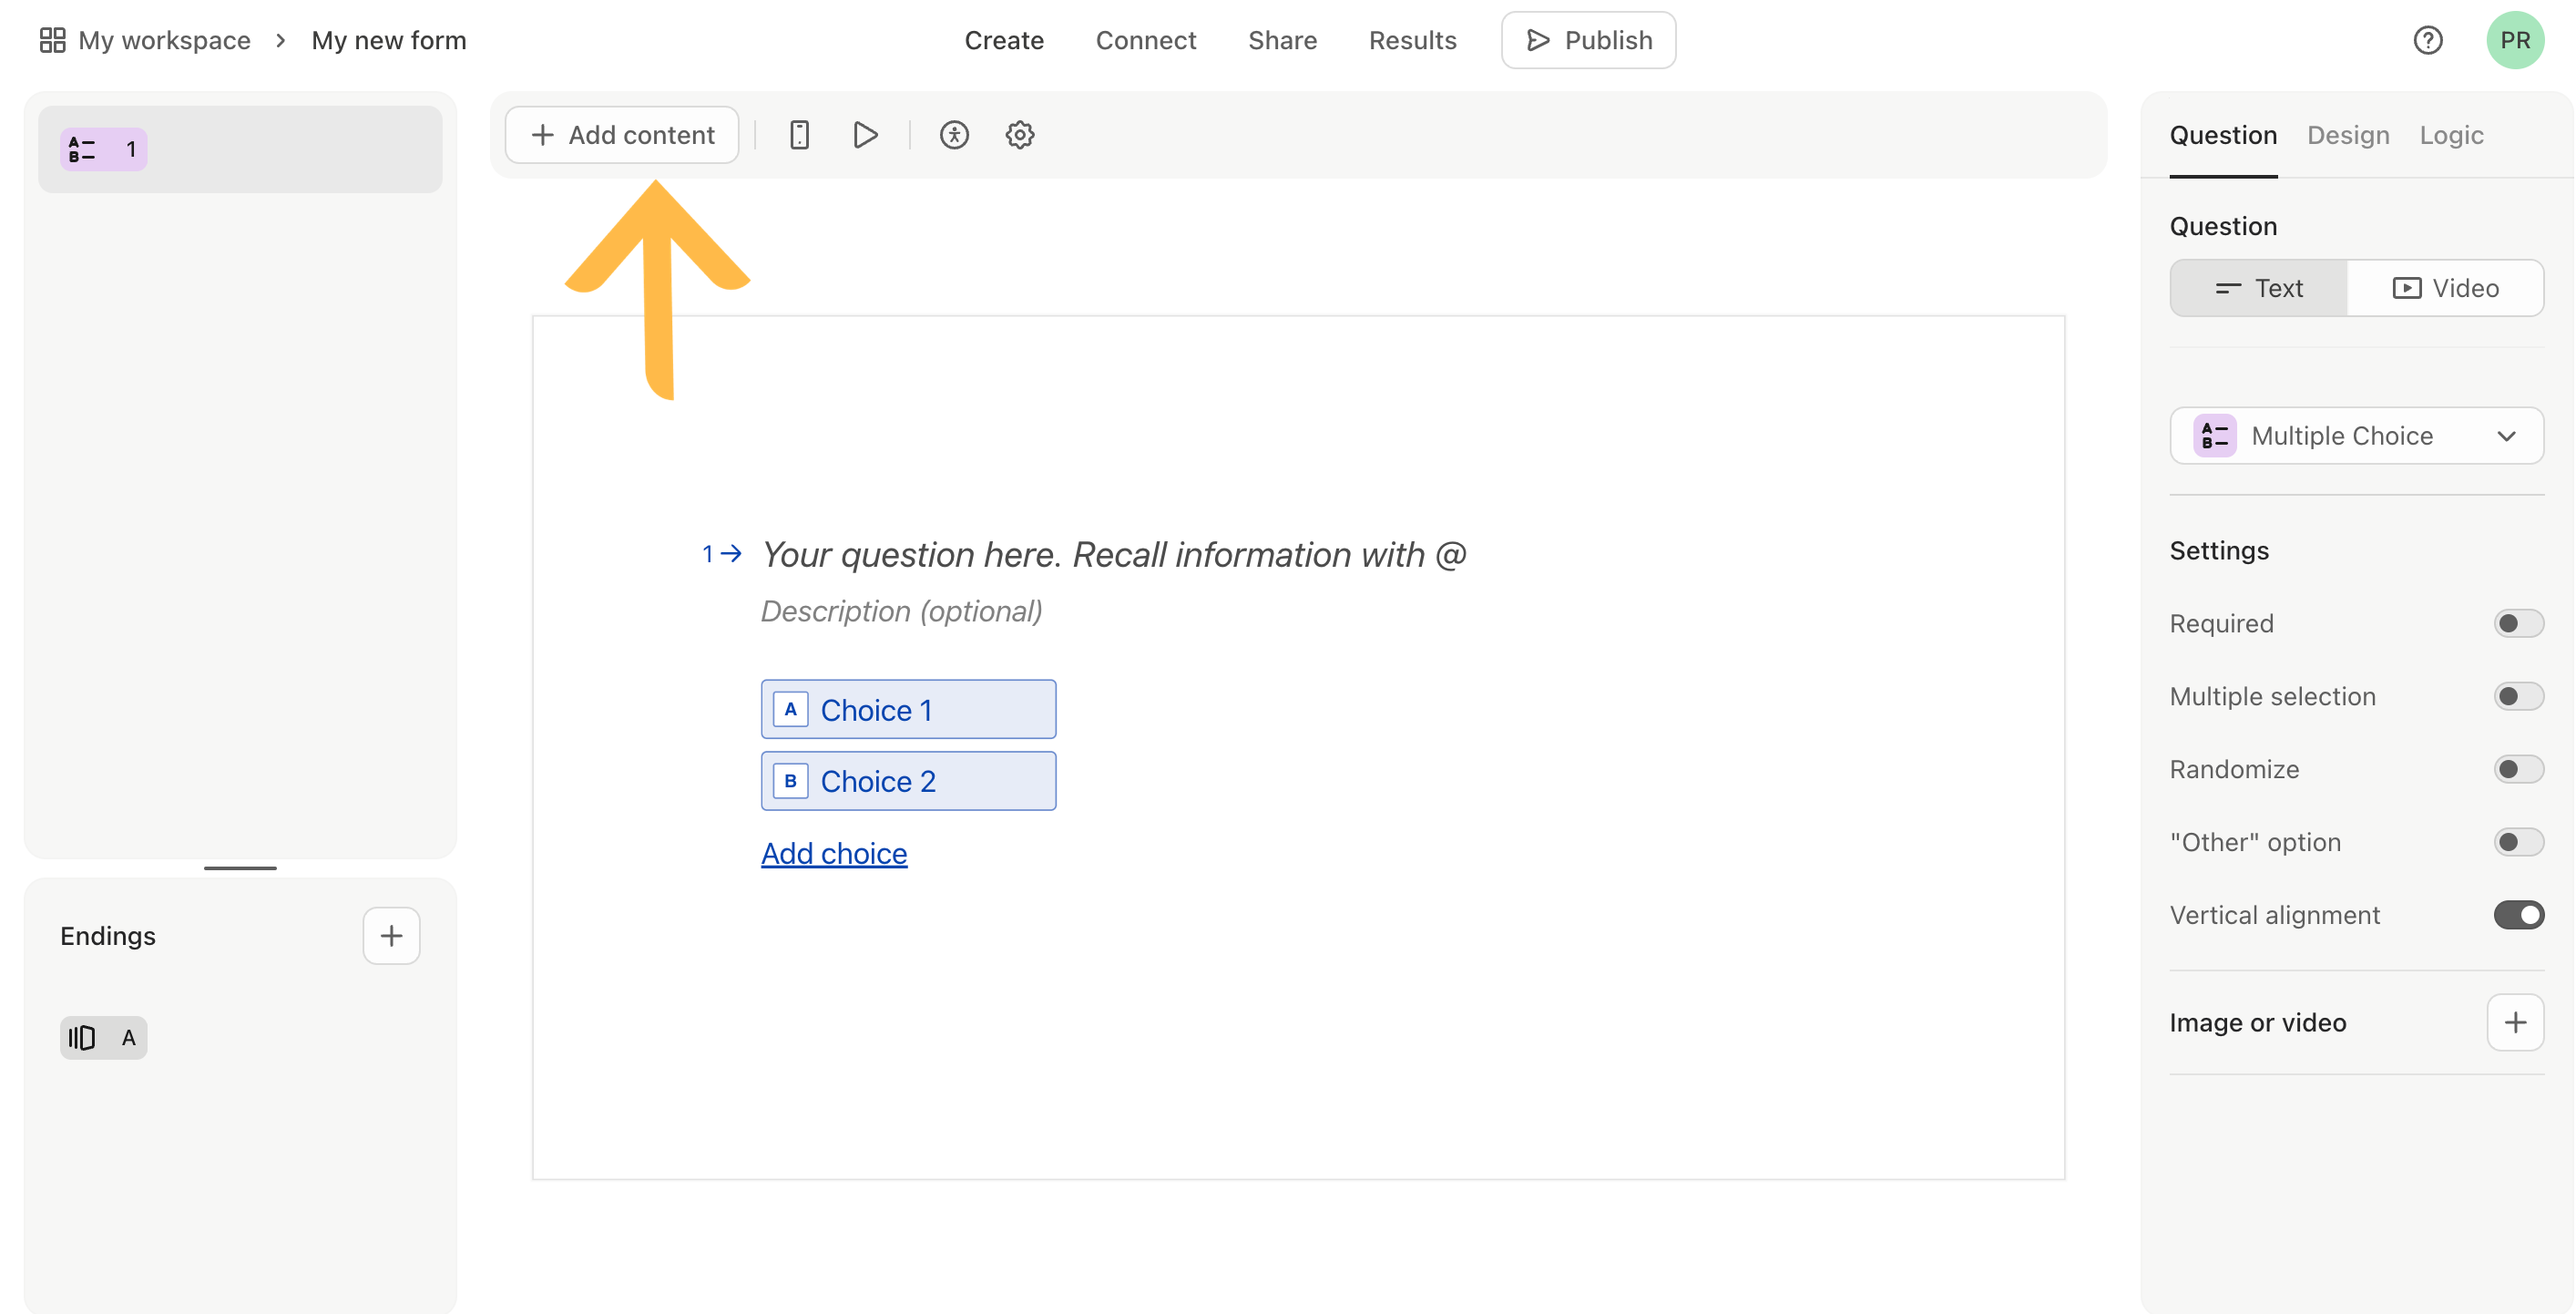This screenshot has width=2576, height=1314.
Task: Switch question format to Text
Action: pyautogui.click(x=2258, y=288)
